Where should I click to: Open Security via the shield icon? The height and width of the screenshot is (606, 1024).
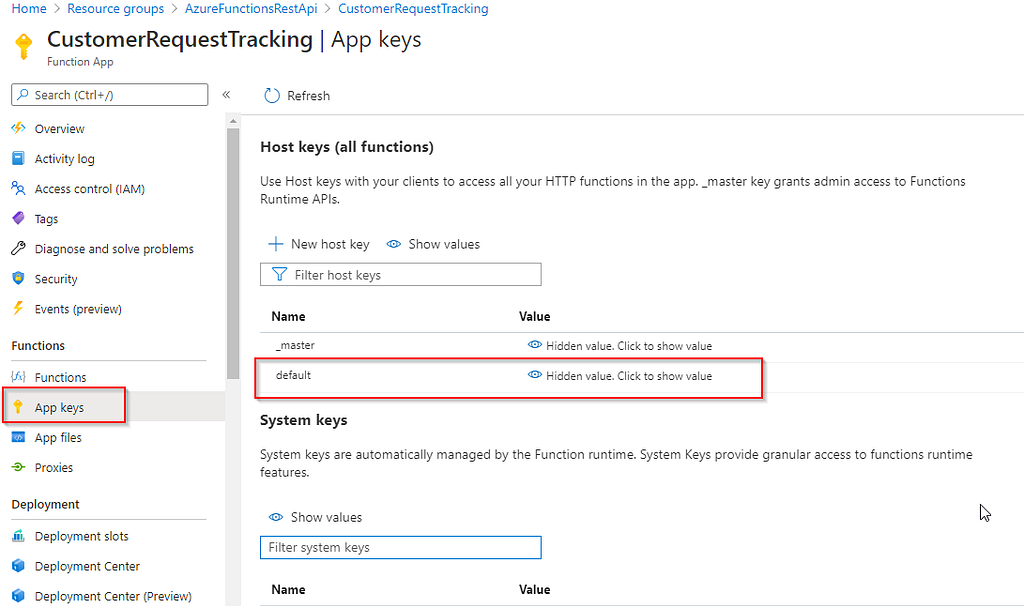click(x=18, y=278)
